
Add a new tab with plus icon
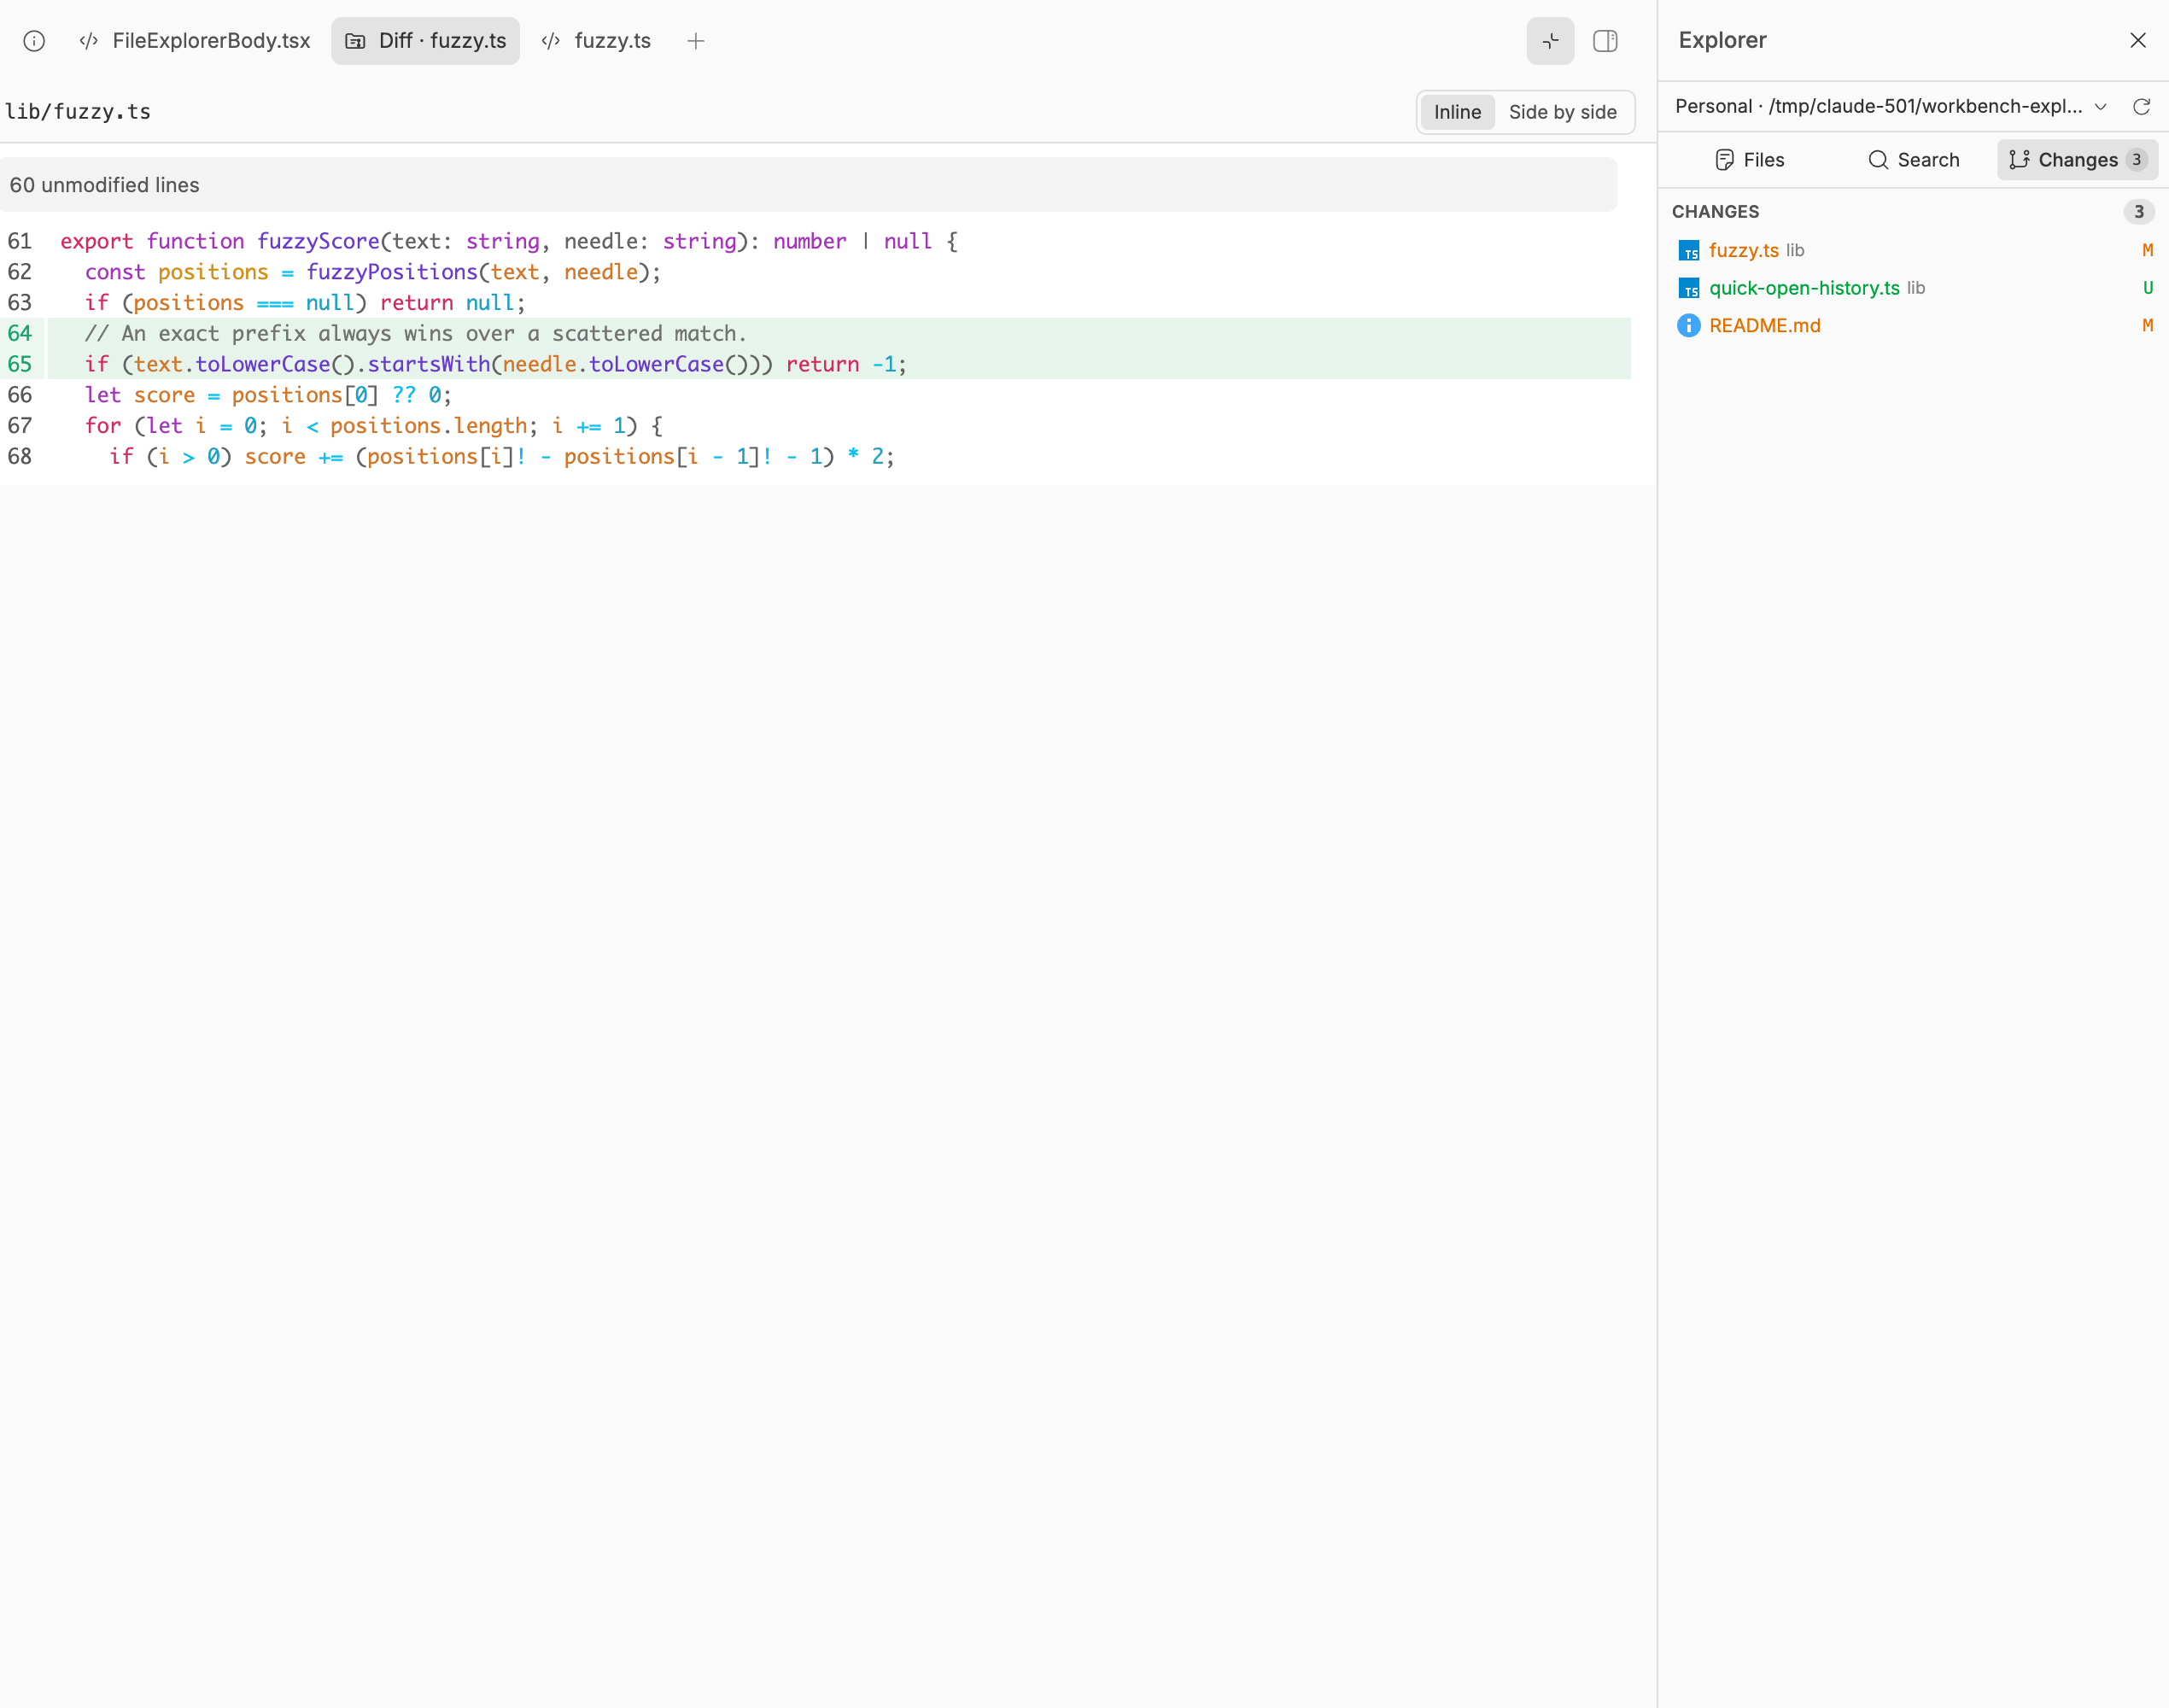(x=696, y=41)
